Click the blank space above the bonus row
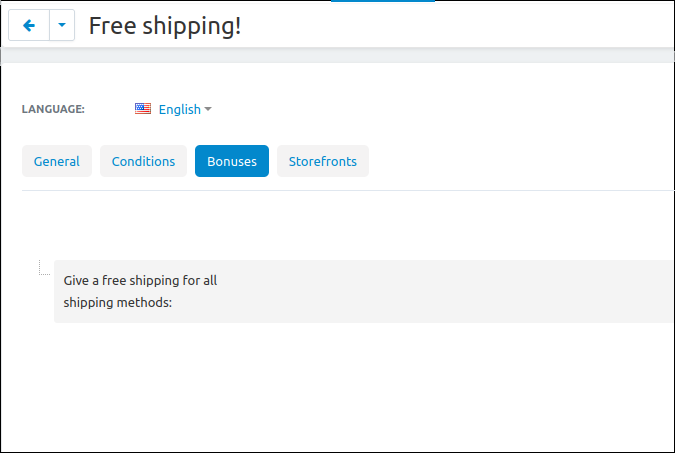The width and height of the screenshot is (675, 453). coord(348,225)
